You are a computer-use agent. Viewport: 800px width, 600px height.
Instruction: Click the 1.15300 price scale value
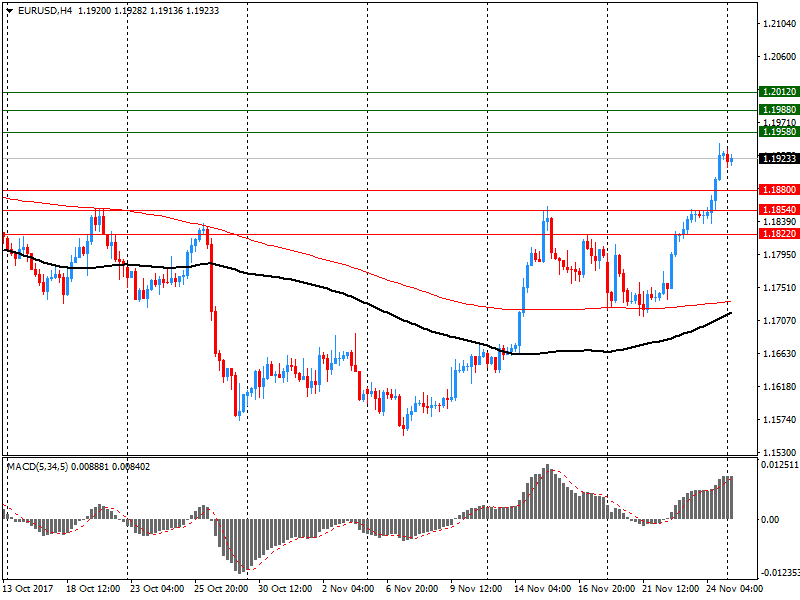780,453
